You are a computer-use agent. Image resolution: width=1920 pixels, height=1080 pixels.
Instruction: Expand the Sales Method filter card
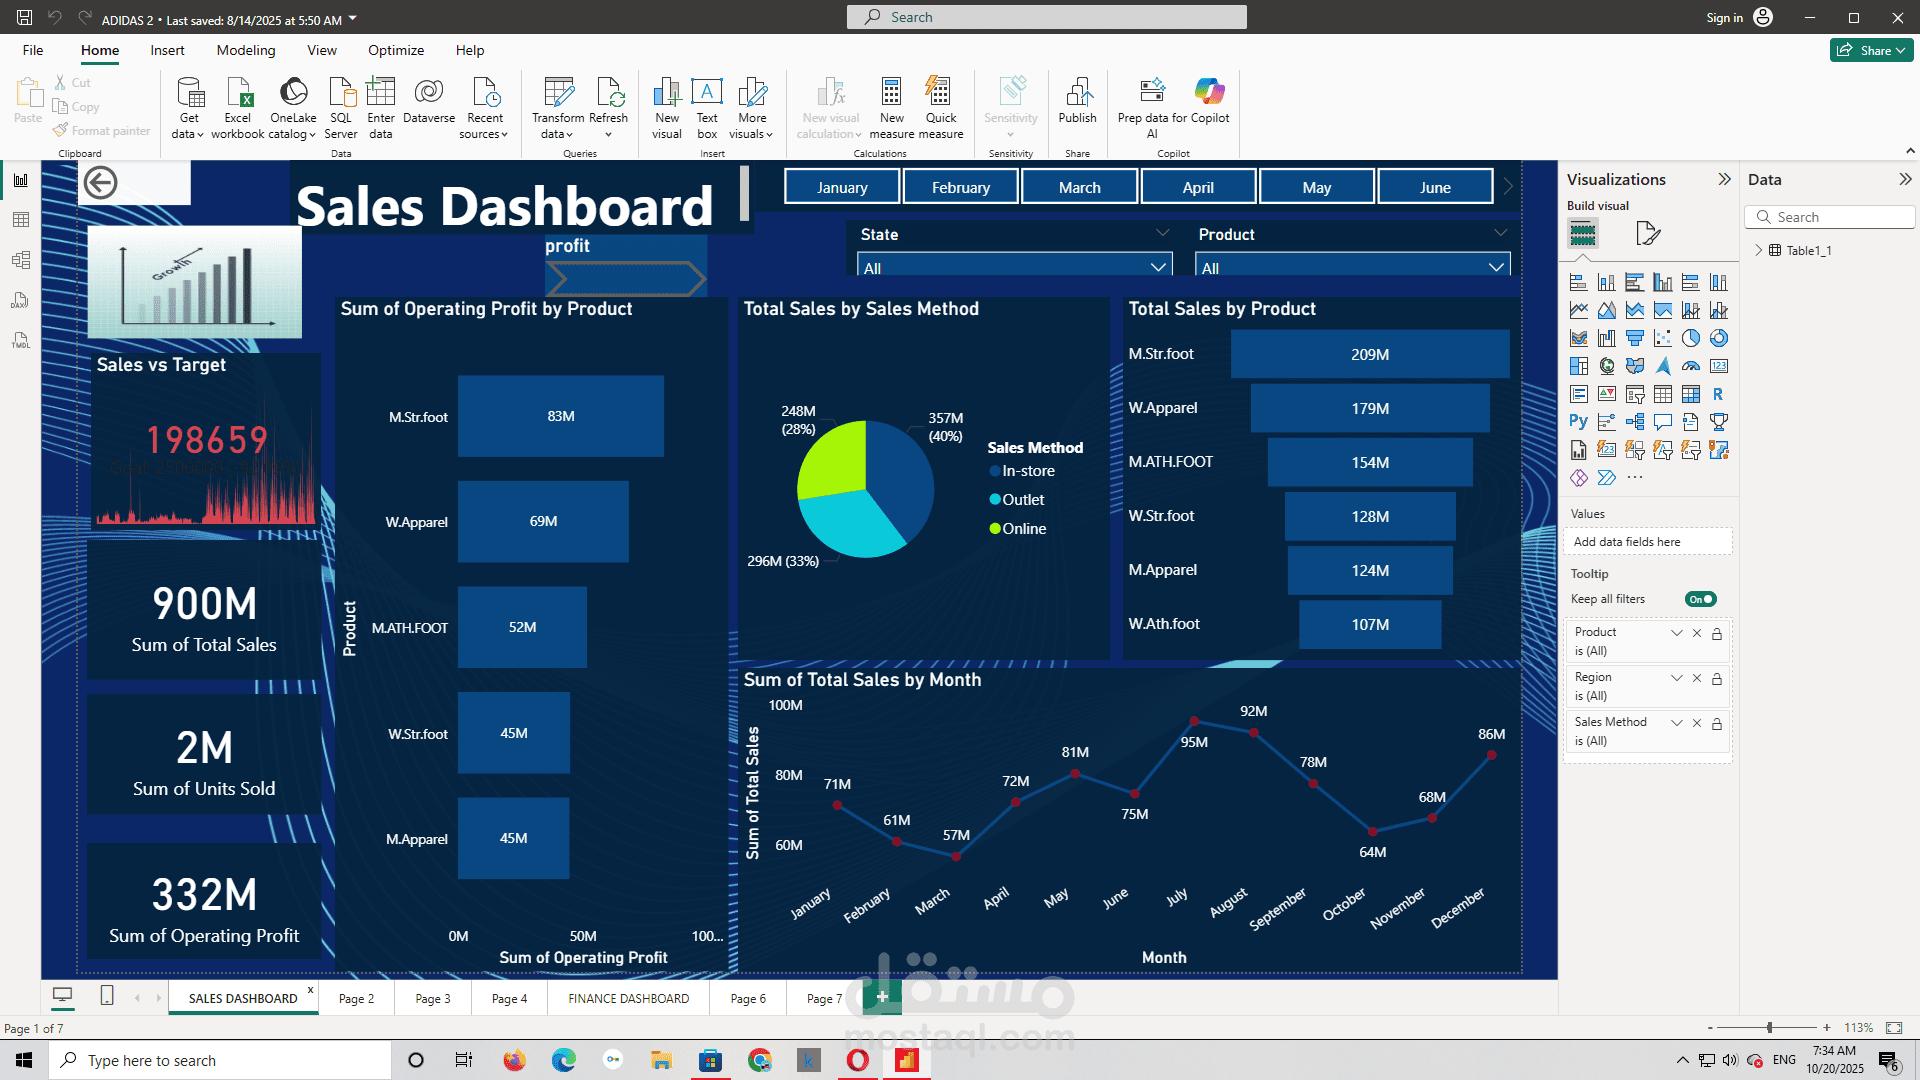pos(1677,723)
